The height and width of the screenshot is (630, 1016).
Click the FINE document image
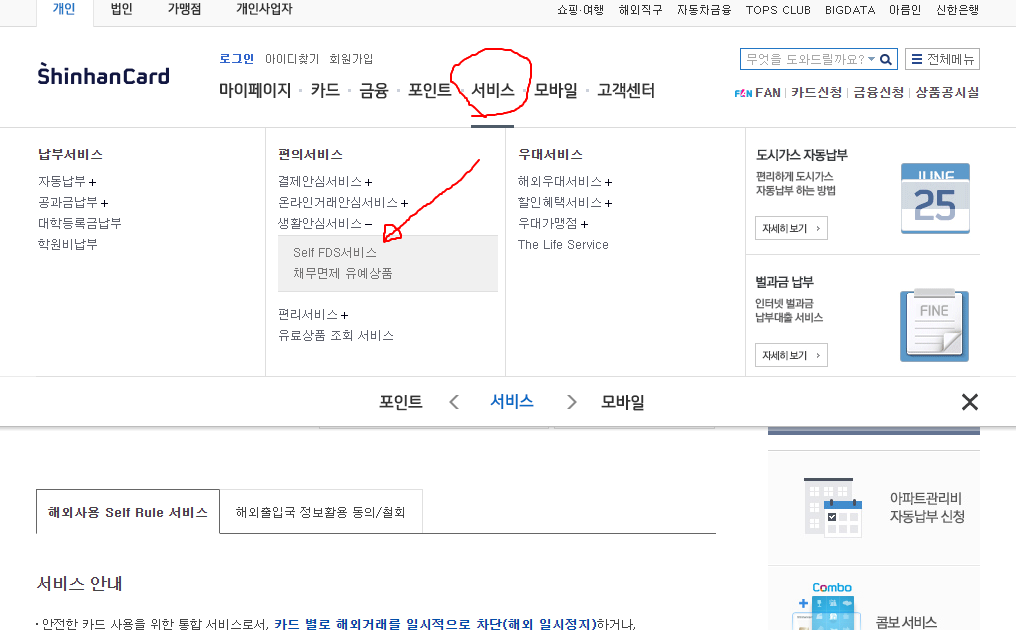coord(934,325)
